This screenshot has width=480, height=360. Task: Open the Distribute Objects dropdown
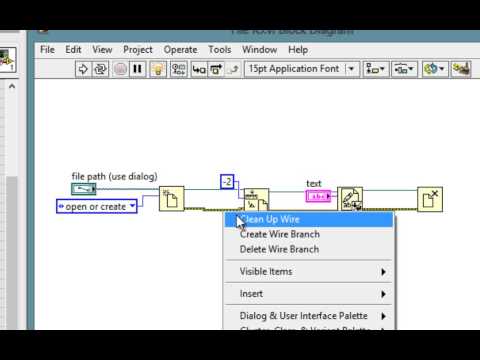click(404, 69)
